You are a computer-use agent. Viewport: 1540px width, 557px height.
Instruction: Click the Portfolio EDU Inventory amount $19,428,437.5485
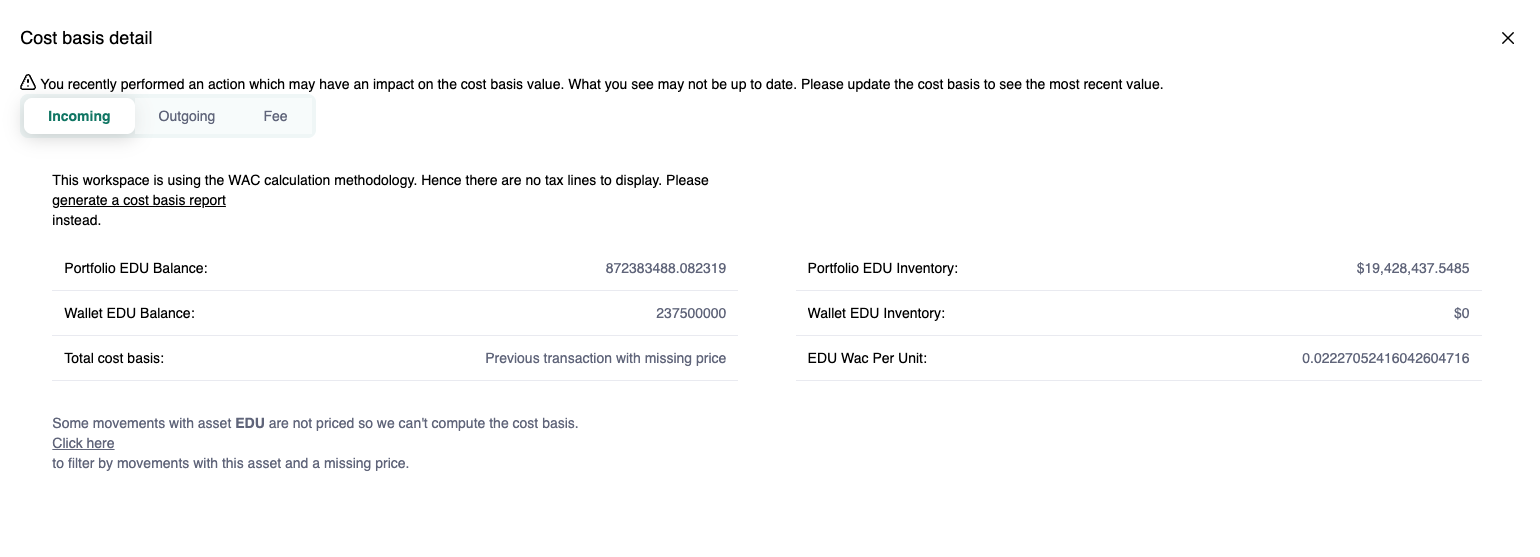click(1412, 268)
